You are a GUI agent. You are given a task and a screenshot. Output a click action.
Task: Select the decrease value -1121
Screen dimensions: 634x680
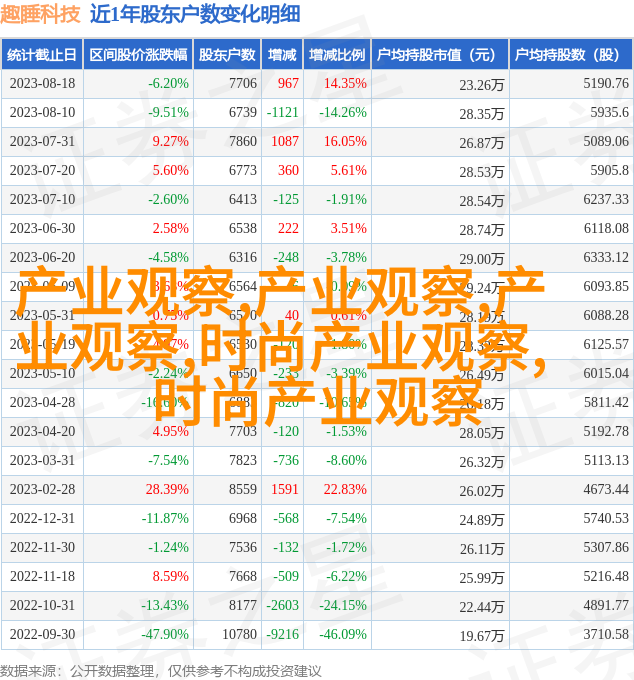coord(283,112)
